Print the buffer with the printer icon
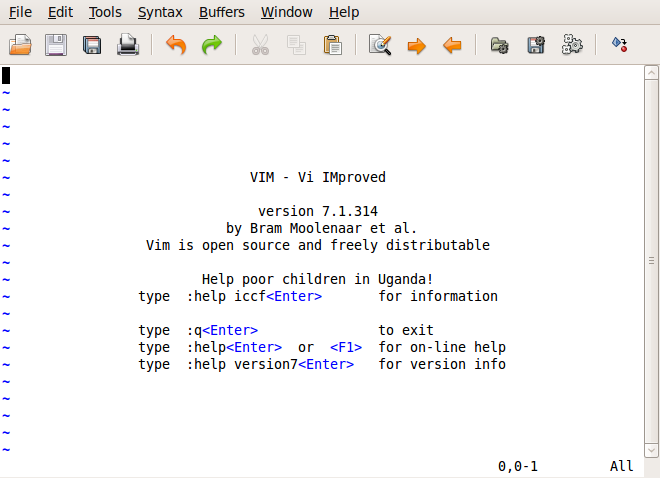The width and height of the screenshot is (660, 478). point(128,45)
